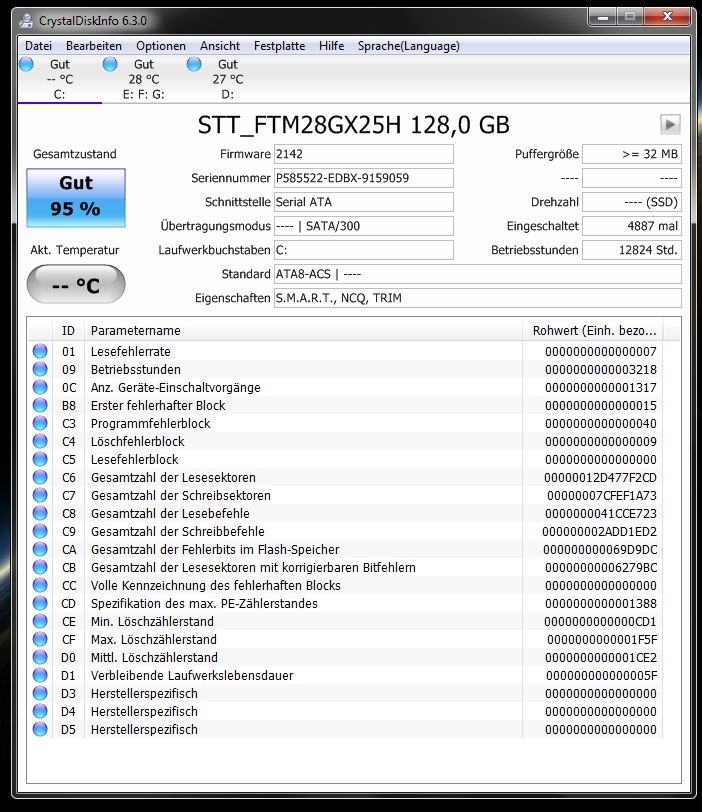Click status icon of Mittl. Löschzählerstand
The image size is (702, 812).
point(40,657)
